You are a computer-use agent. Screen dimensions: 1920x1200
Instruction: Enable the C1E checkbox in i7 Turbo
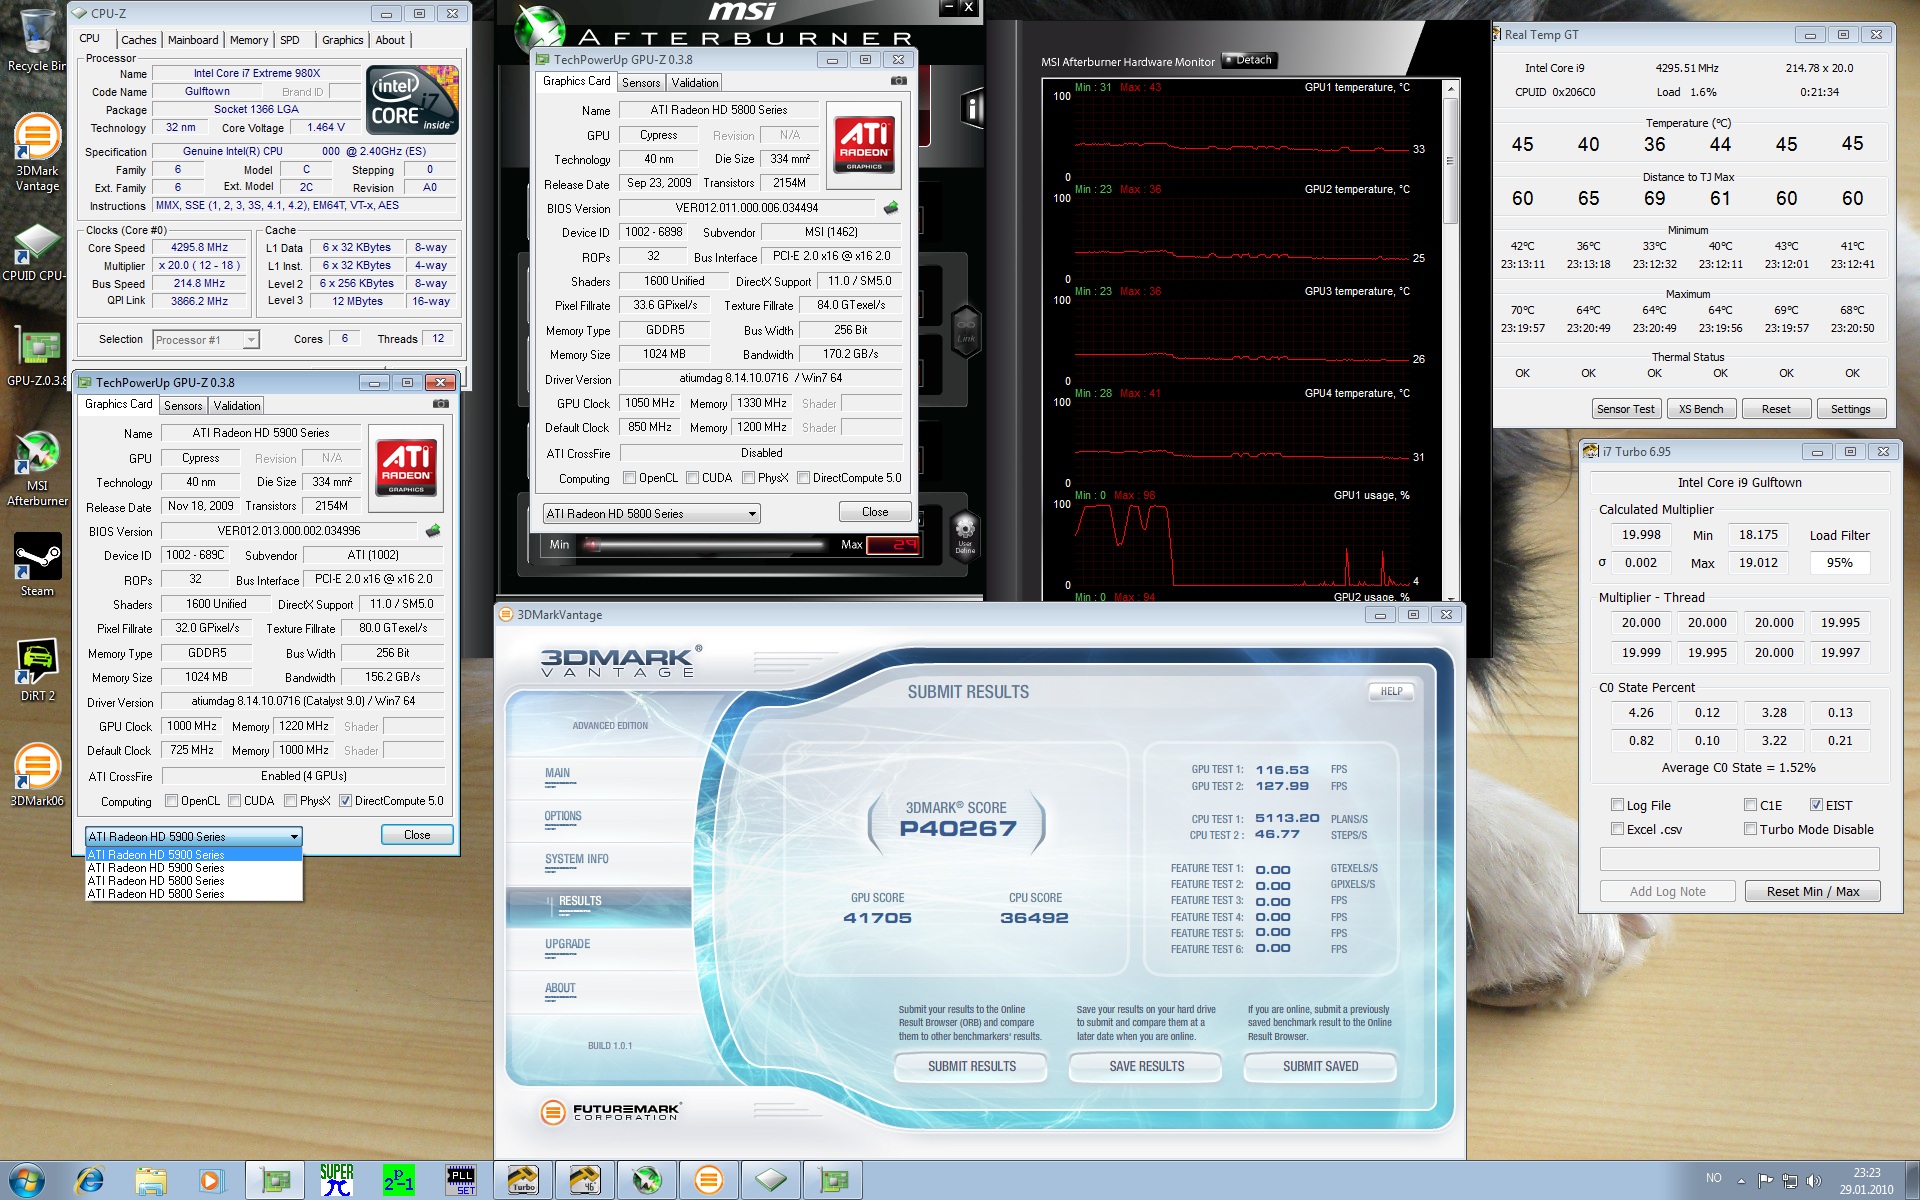pos(1750,805)
